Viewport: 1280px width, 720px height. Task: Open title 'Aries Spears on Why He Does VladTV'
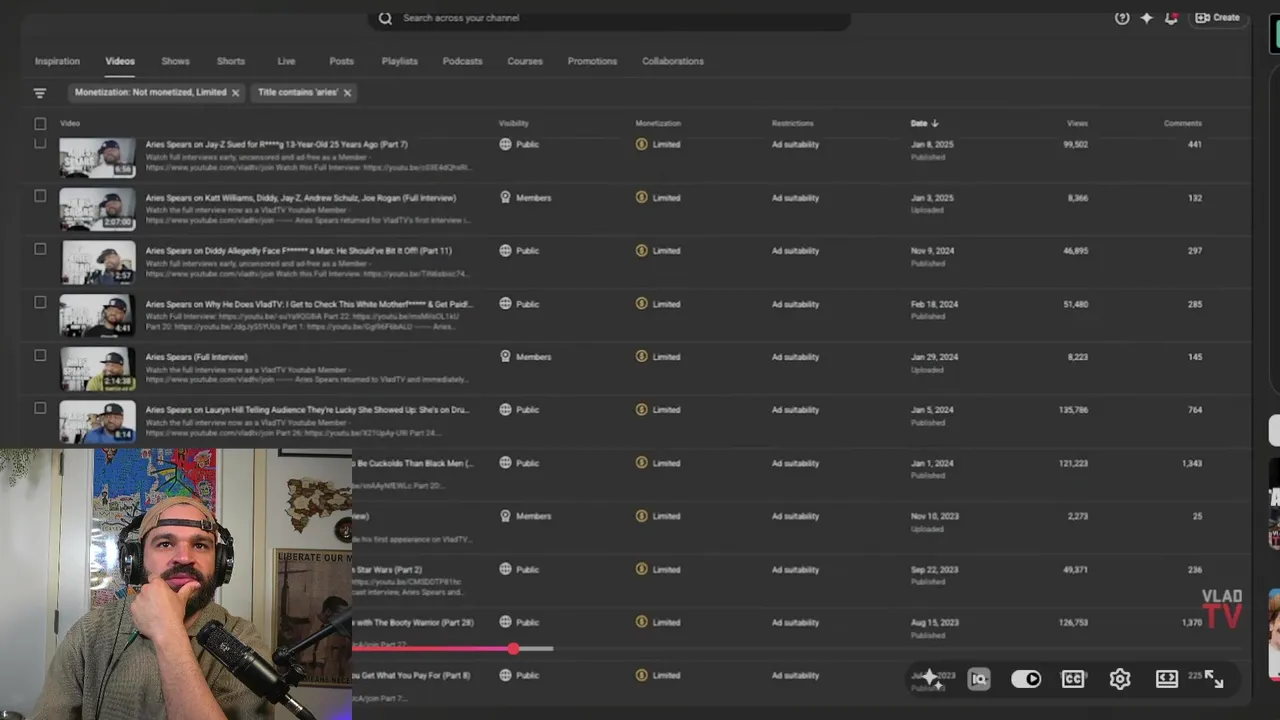coord(309,304)
